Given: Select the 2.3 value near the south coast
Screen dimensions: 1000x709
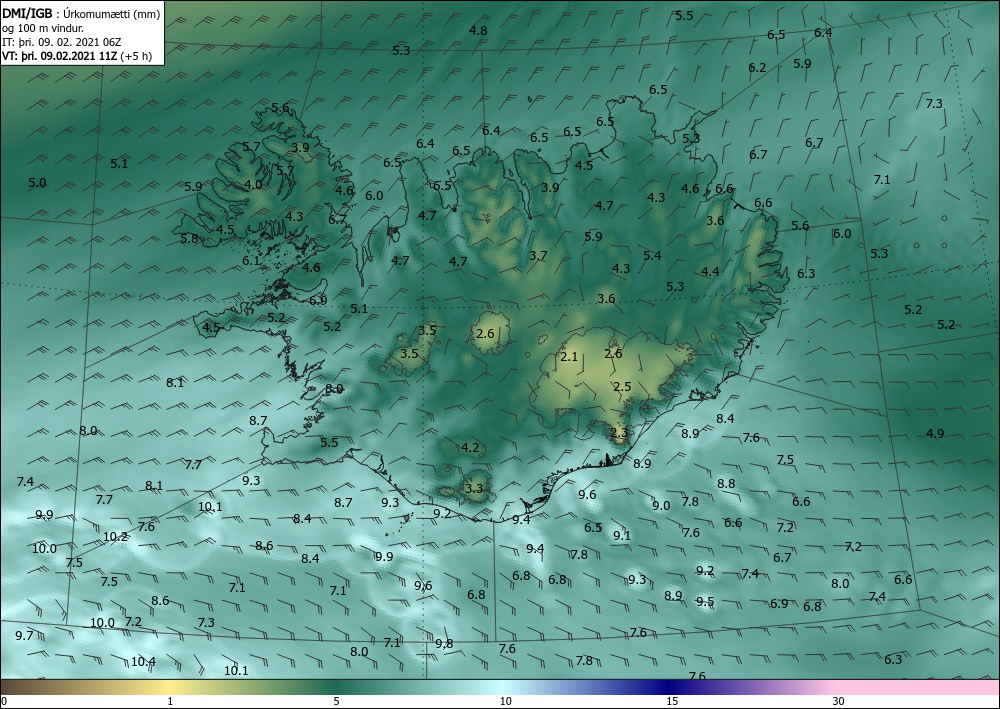Looking at the screenshot, I should coord(619,432).
